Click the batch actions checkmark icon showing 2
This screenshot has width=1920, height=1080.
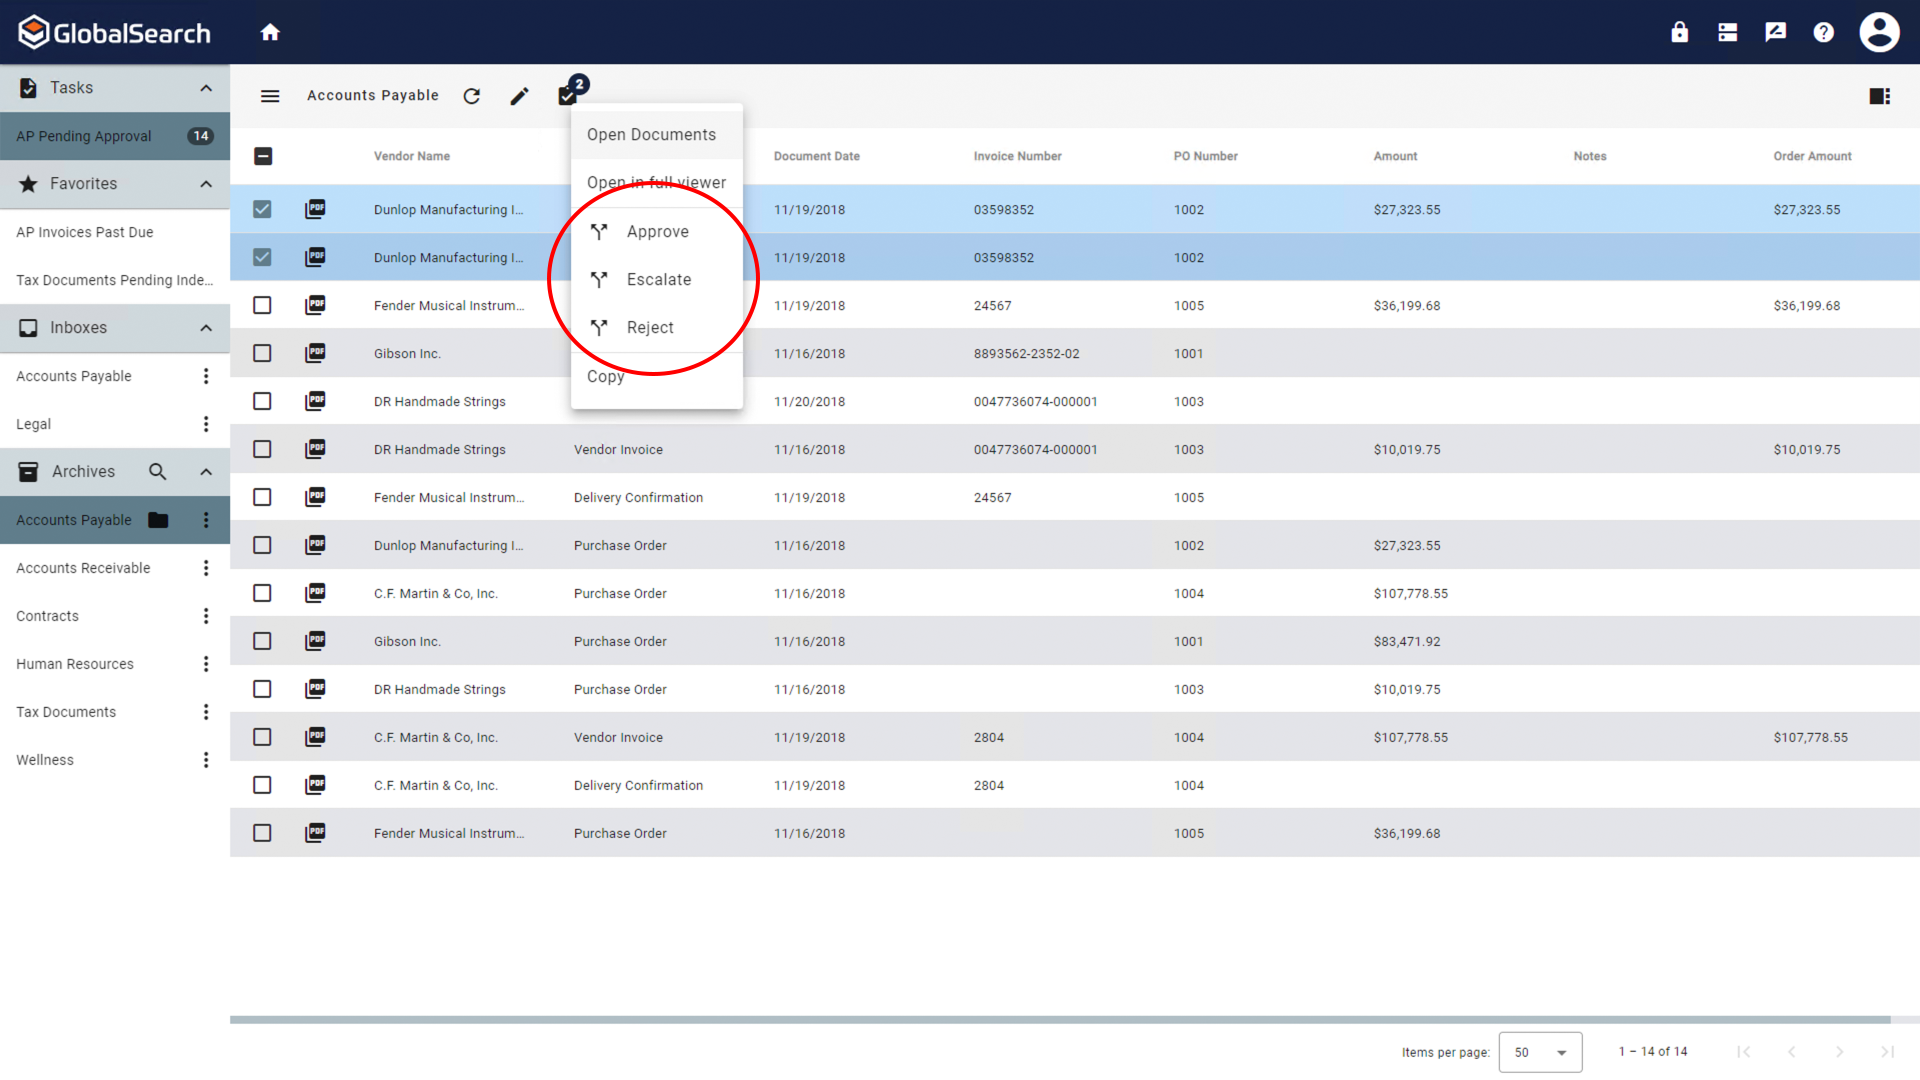[567, 95]
